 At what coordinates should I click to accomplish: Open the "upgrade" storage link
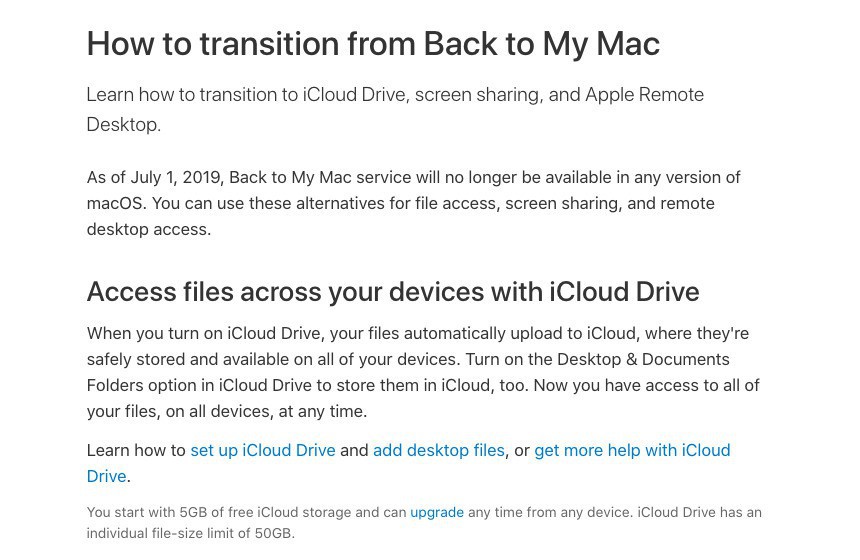pyautogui.click(x=437, y=513)
